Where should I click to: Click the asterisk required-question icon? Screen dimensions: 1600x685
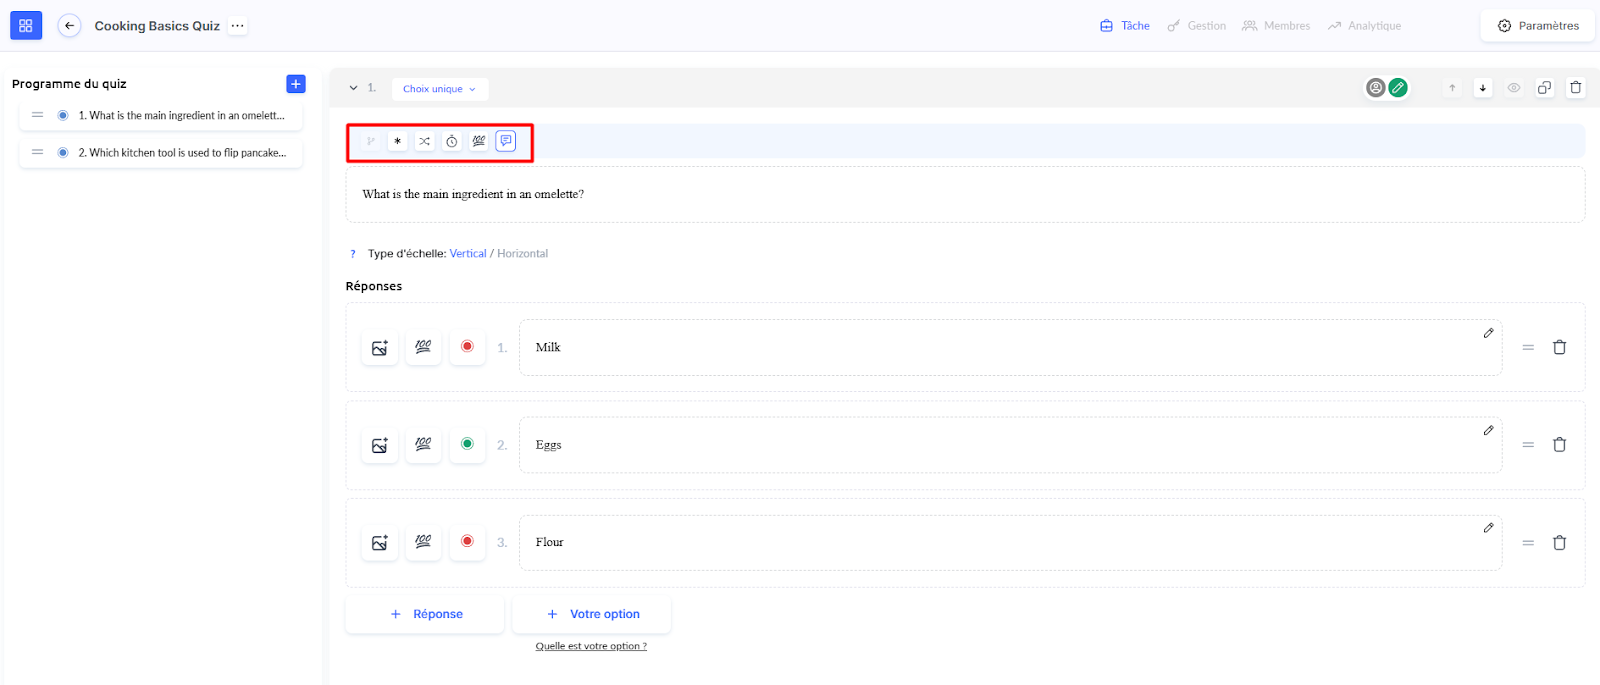tap(397, 141)
